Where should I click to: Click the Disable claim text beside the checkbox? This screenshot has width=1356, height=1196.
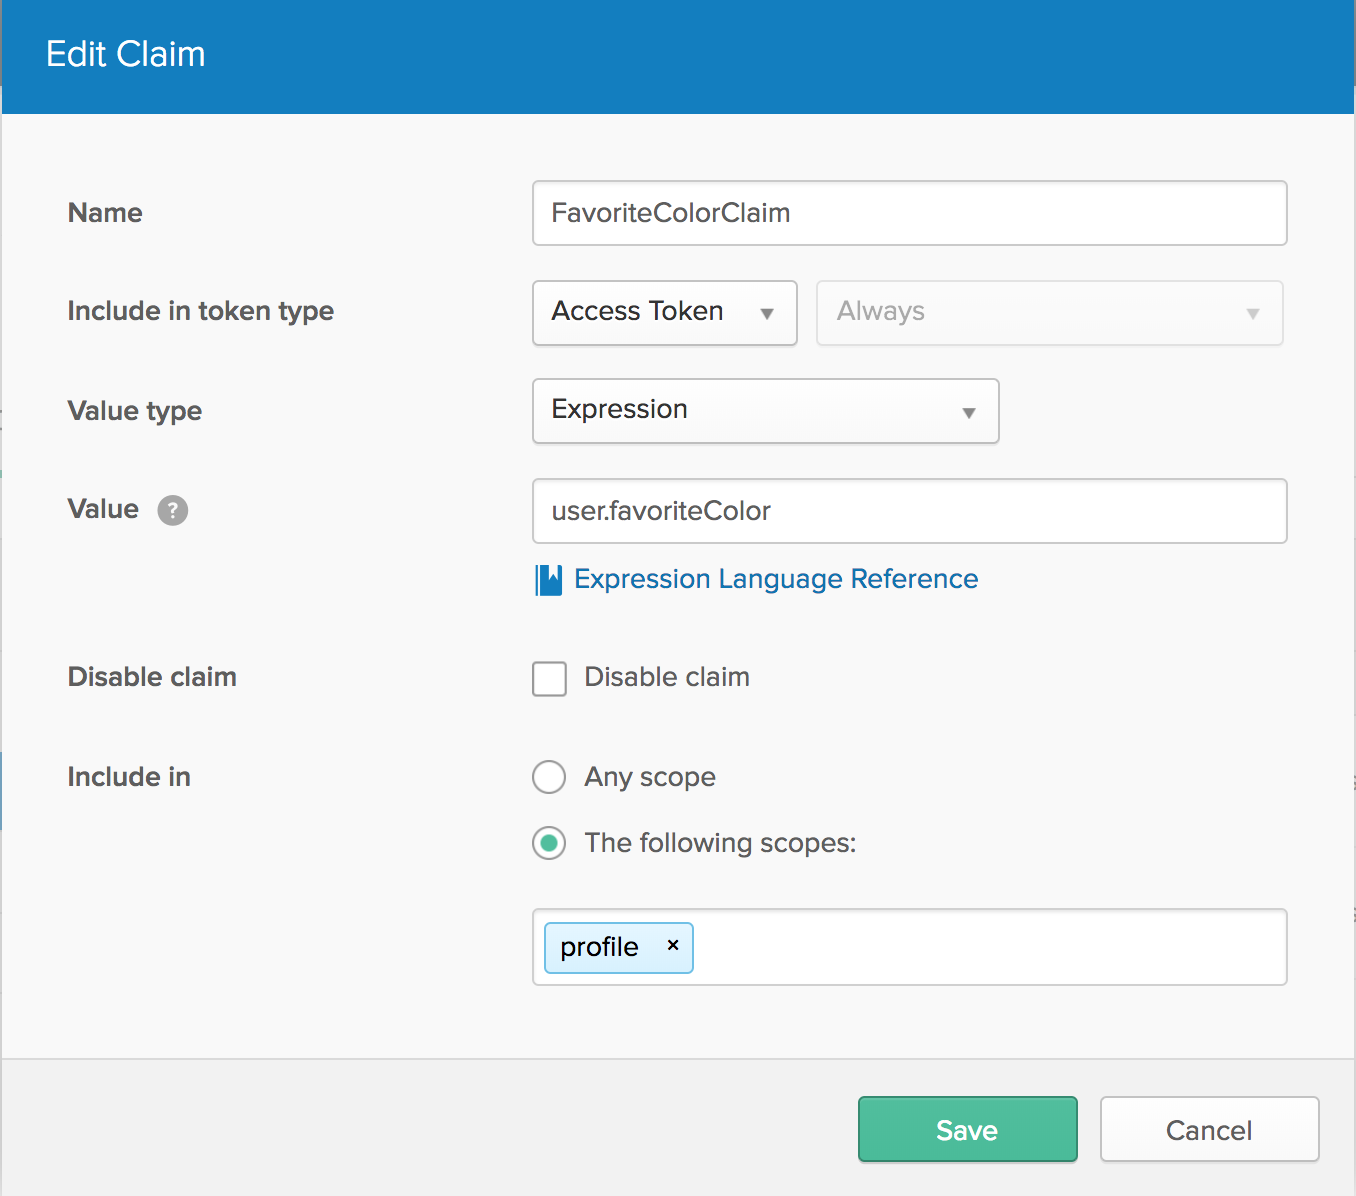pyautogui.click(x=667, y=677)
